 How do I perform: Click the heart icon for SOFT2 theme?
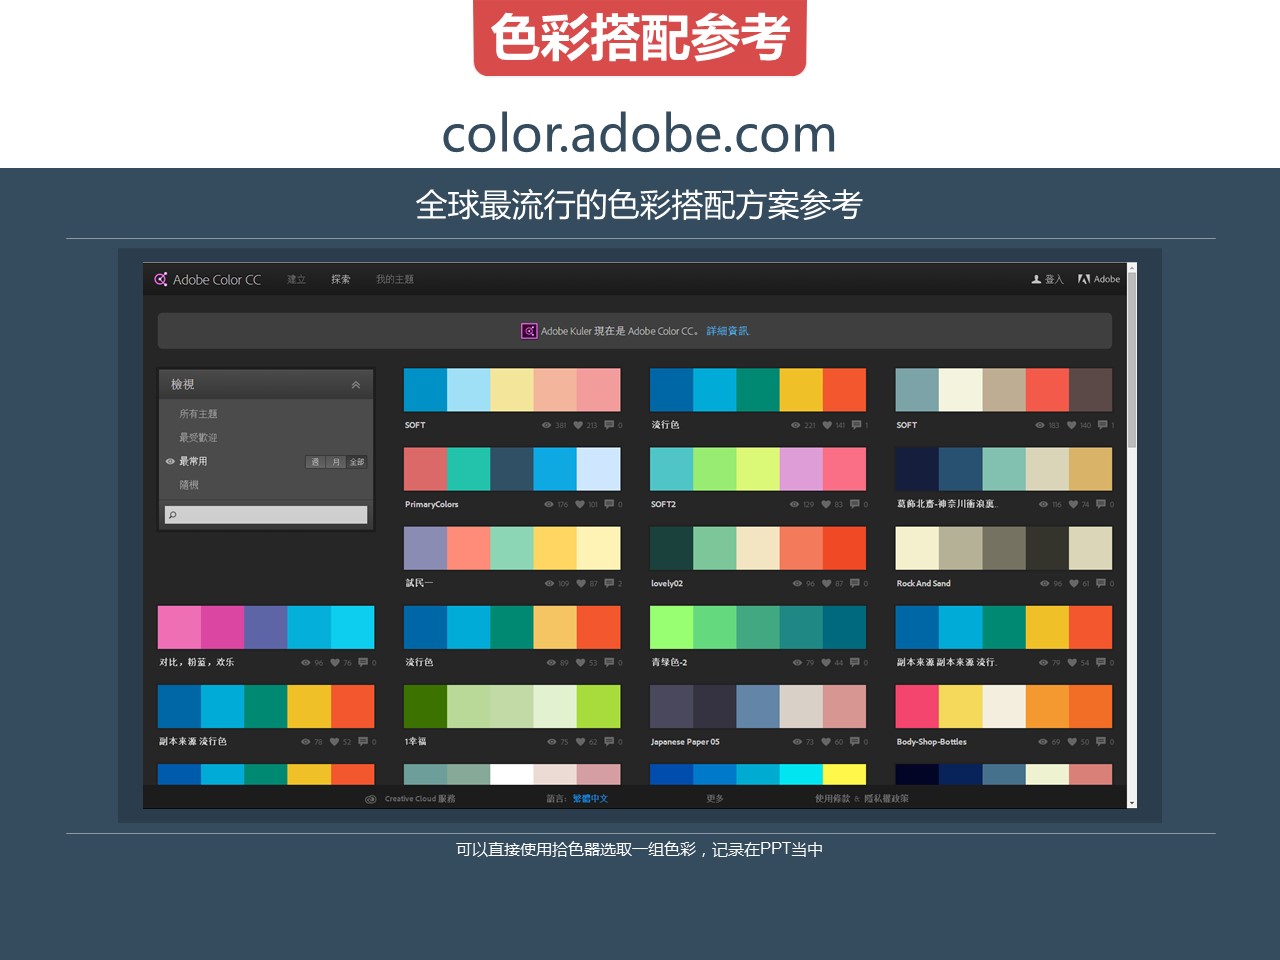[x=825, y=504]
